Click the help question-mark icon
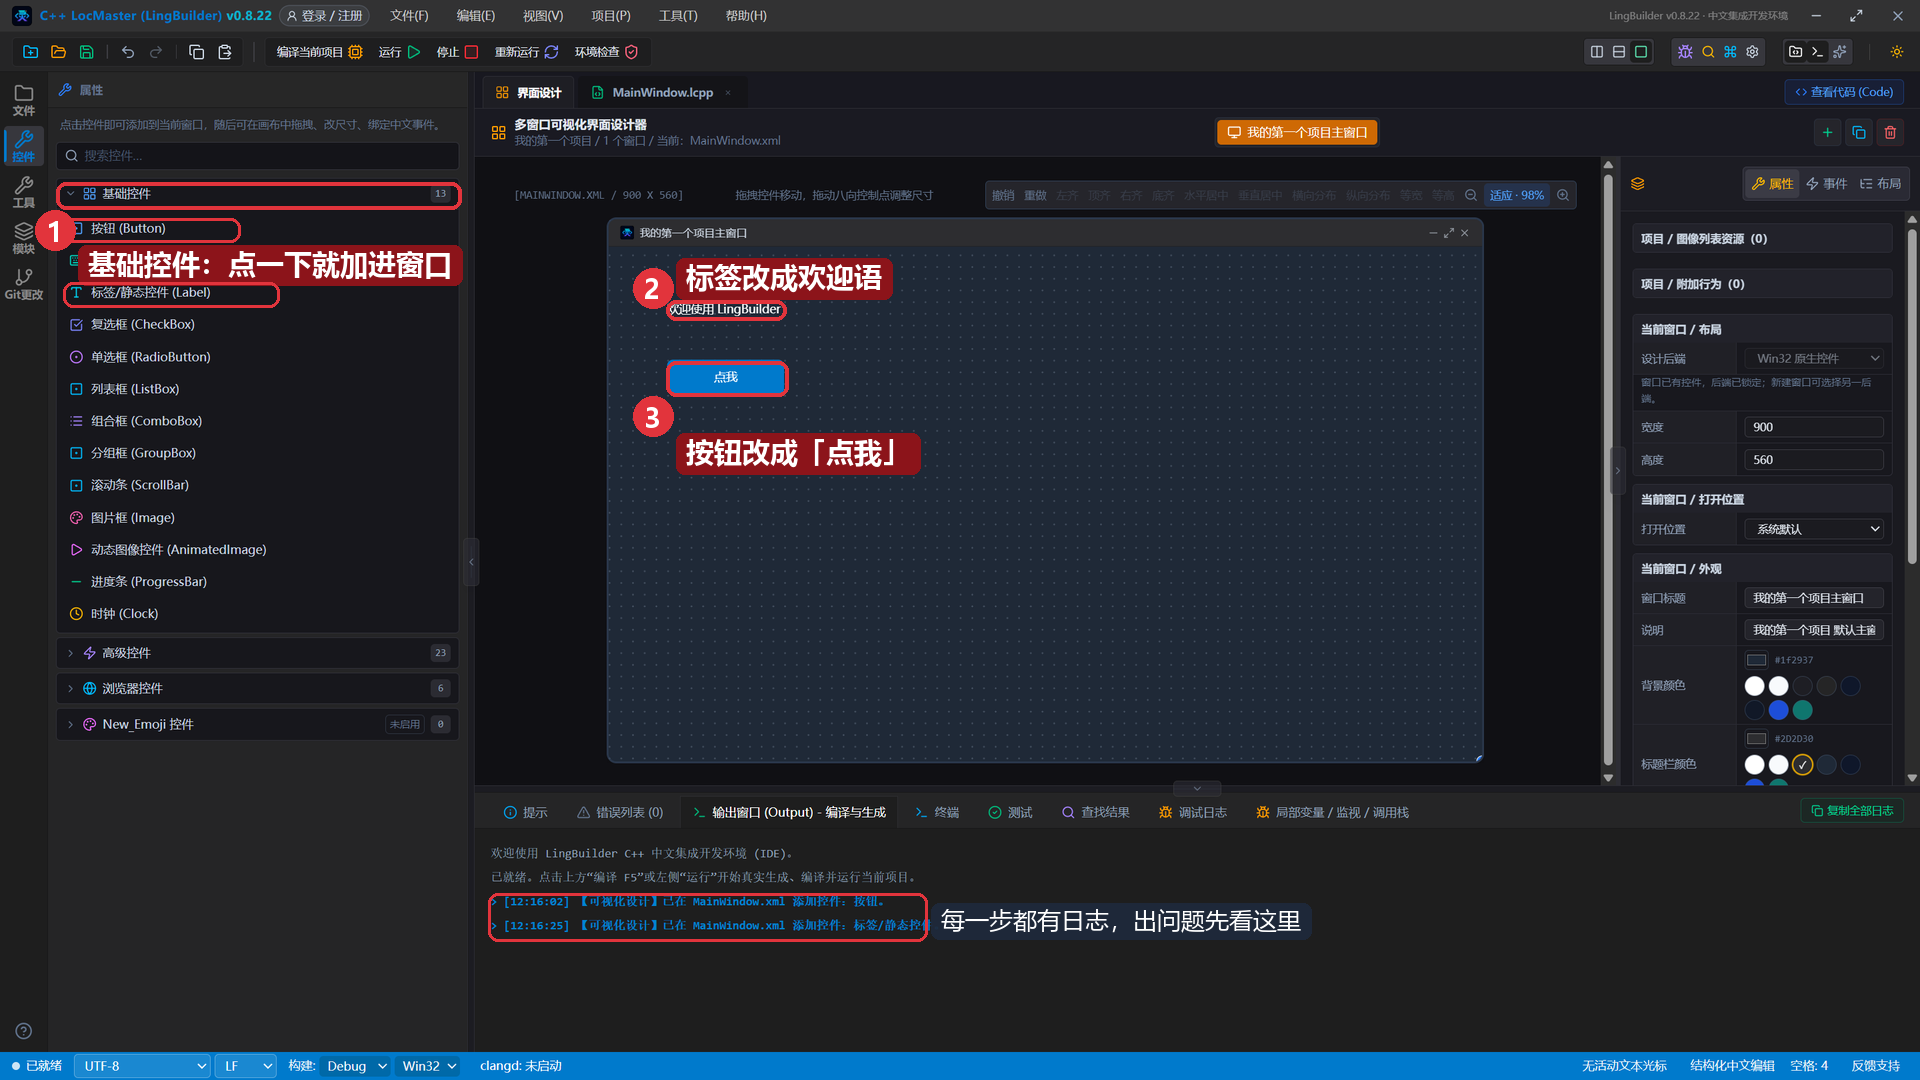This screenshot has height=1080, width=1920. point(24,1031)
